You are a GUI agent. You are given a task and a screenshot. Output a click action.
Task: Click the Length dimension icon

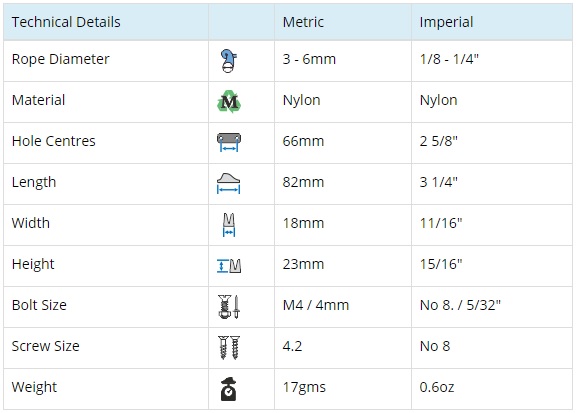tap(229, 183)
